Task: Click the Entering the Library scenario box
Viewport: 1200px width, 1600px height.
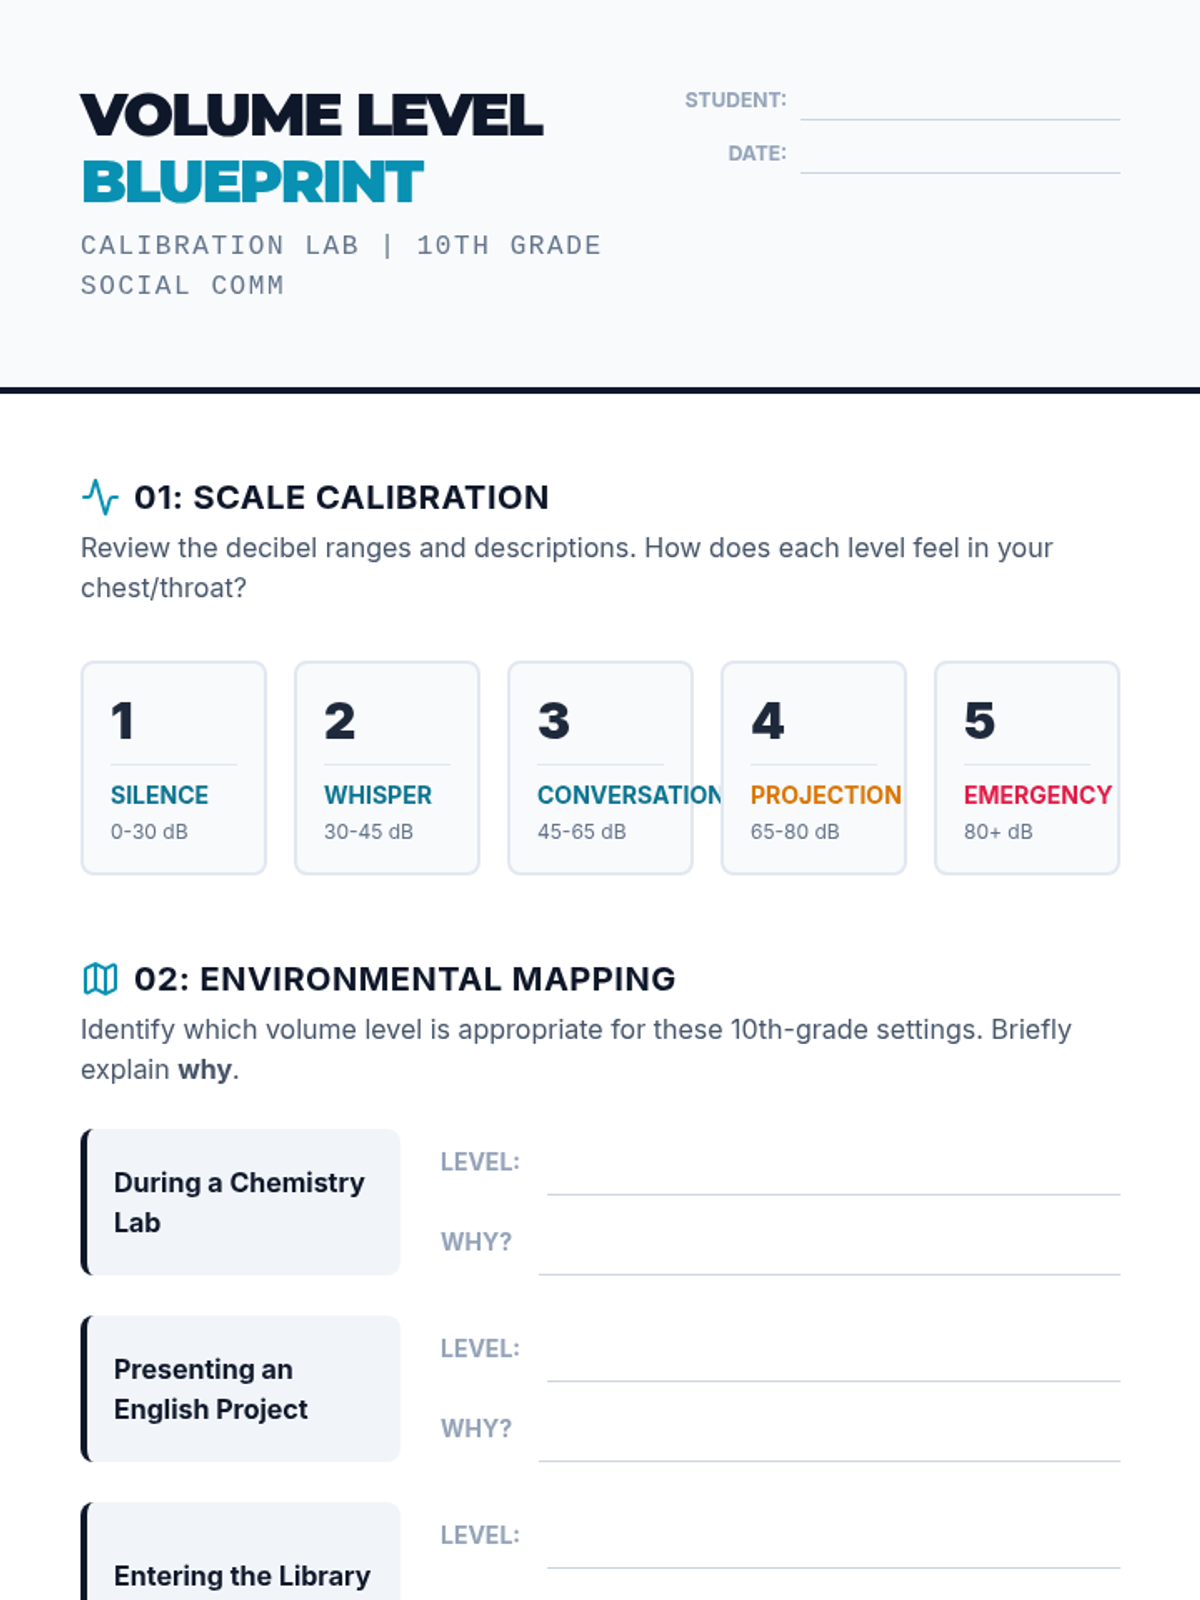Action: 240,1552
